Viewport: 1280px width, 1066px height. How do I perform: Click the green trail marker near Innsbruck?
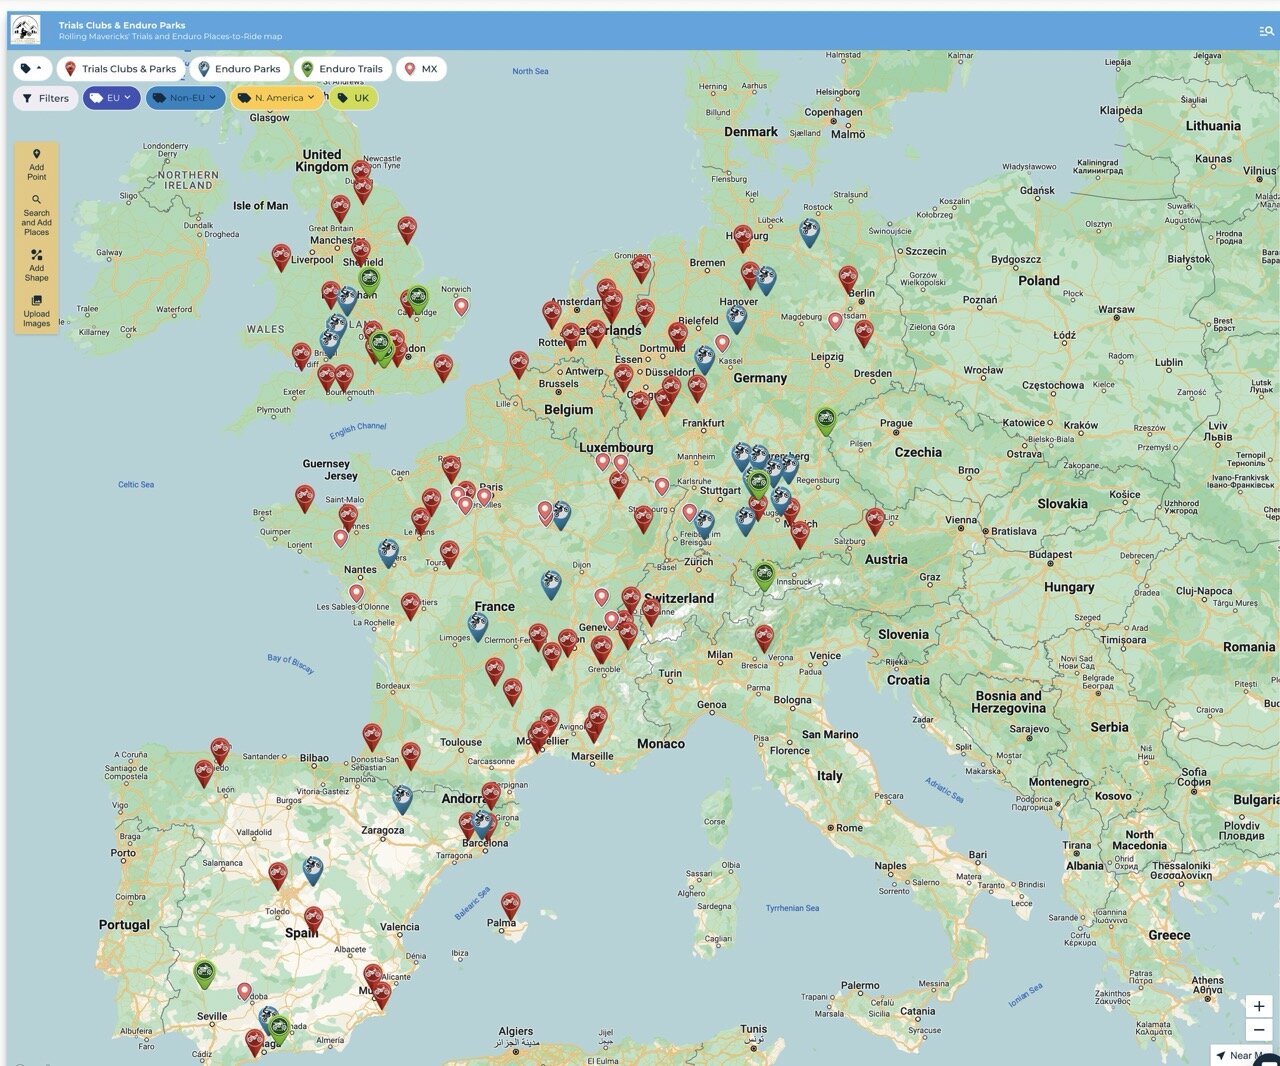pyautogui.click(x=765, y=574)
